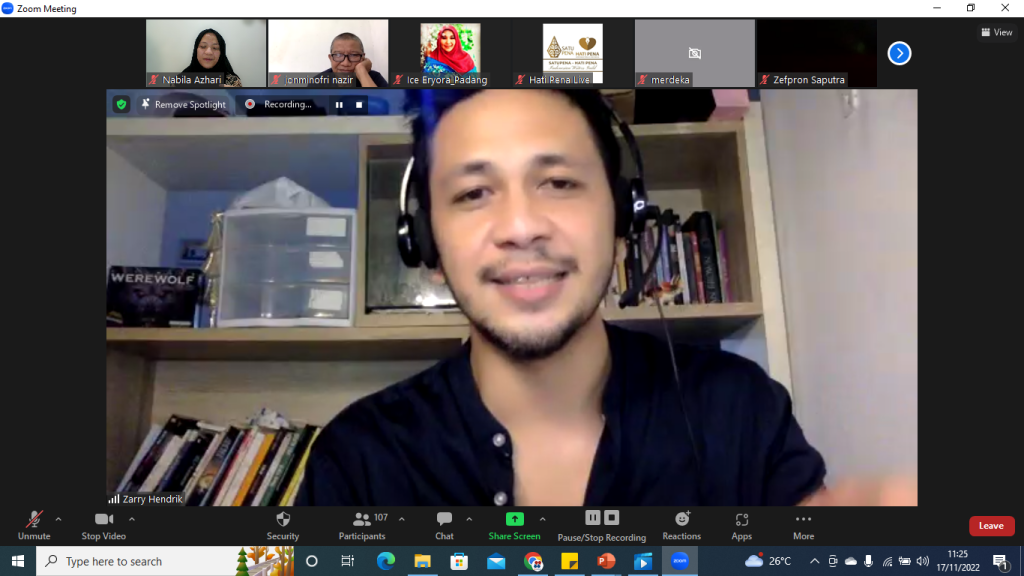Open Microsoft Store from the taskbar
The image size is (1024, 576).
point(459,561)
